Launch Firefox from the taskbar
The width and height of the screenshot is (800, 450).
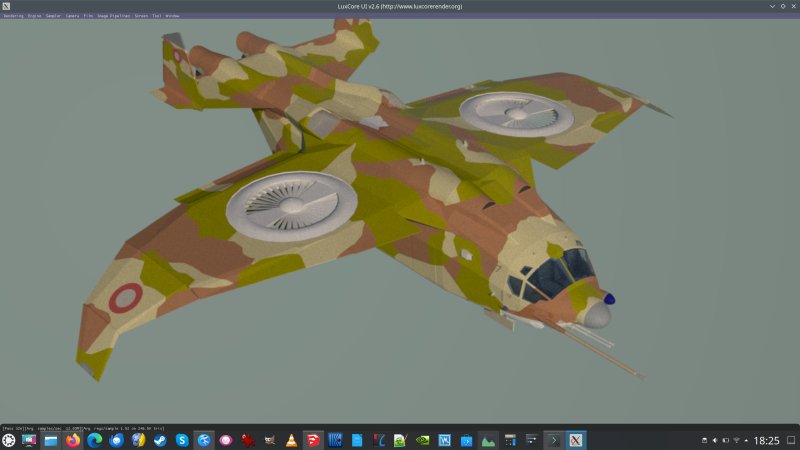click(73, 440)
